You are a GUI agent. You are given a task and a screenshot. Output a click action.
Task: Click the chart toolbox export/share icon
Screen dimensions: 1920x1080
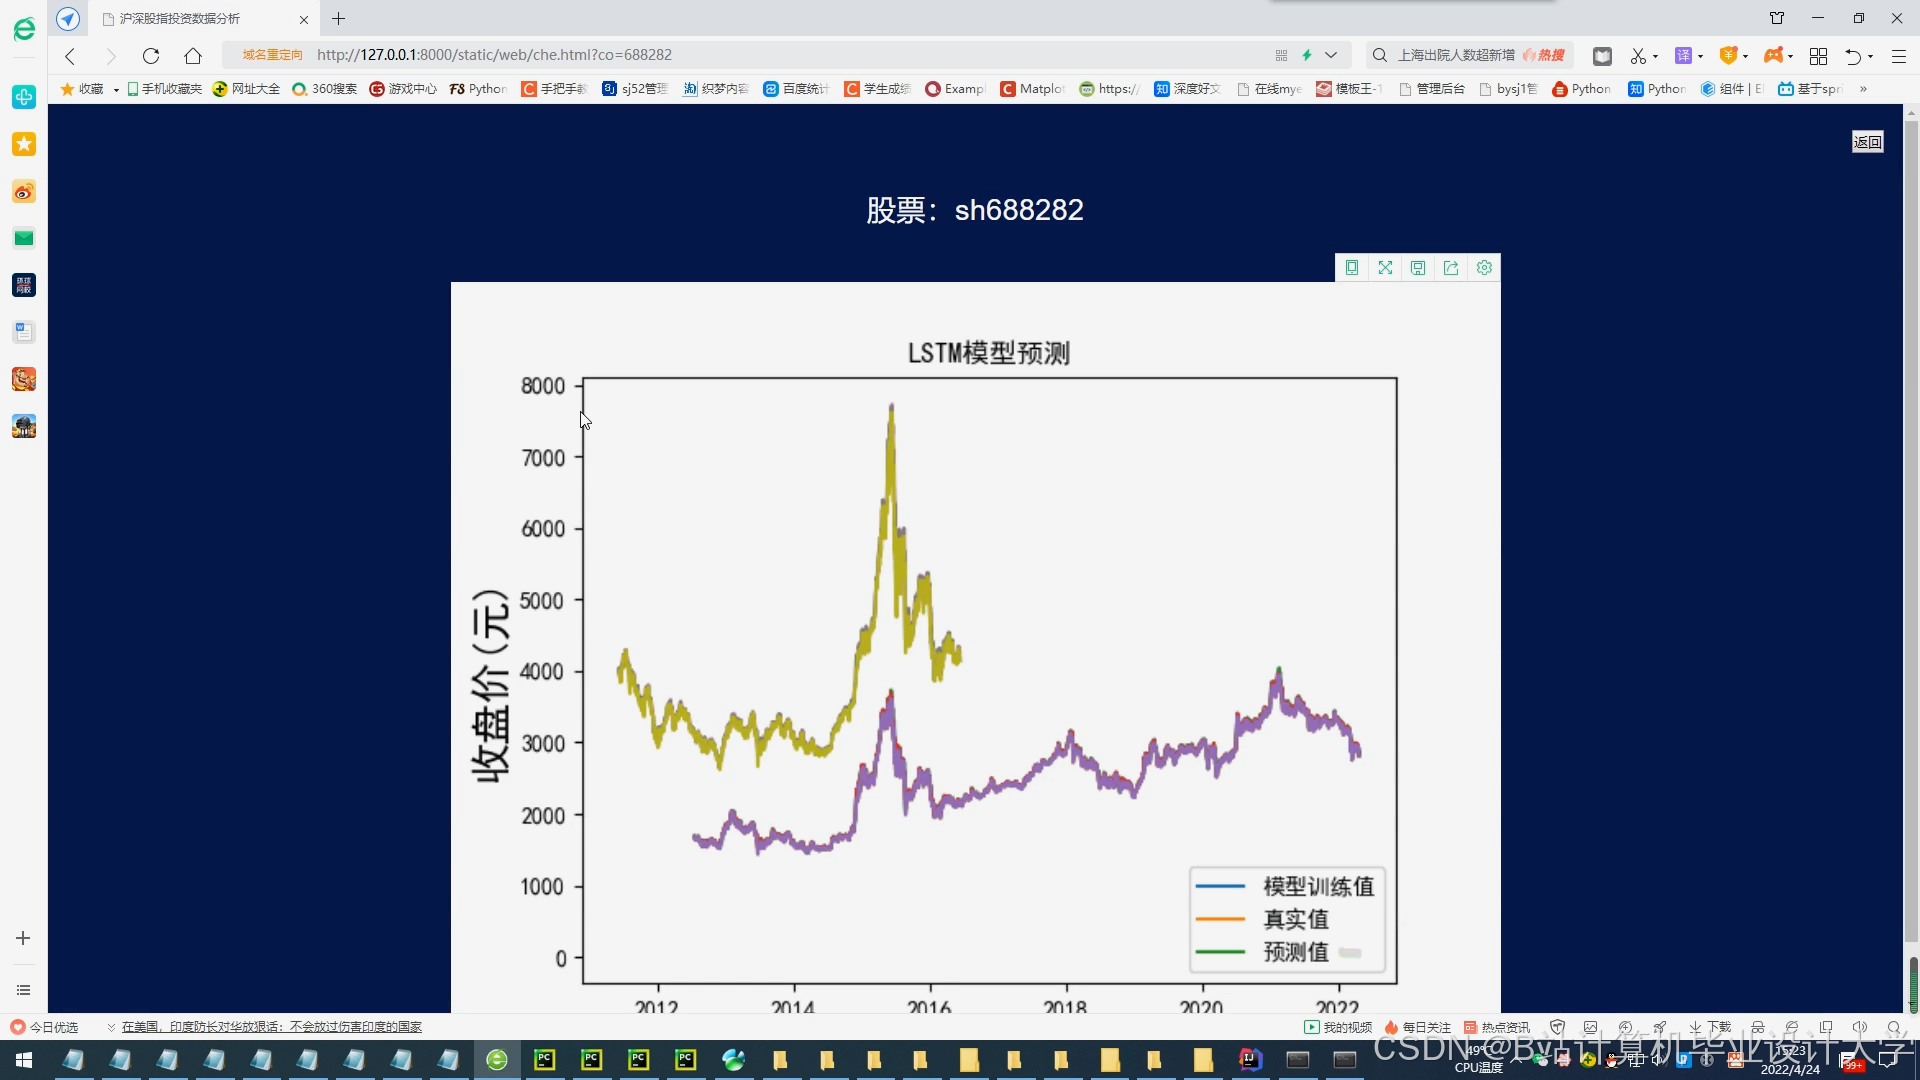(x=1451, y=268)
